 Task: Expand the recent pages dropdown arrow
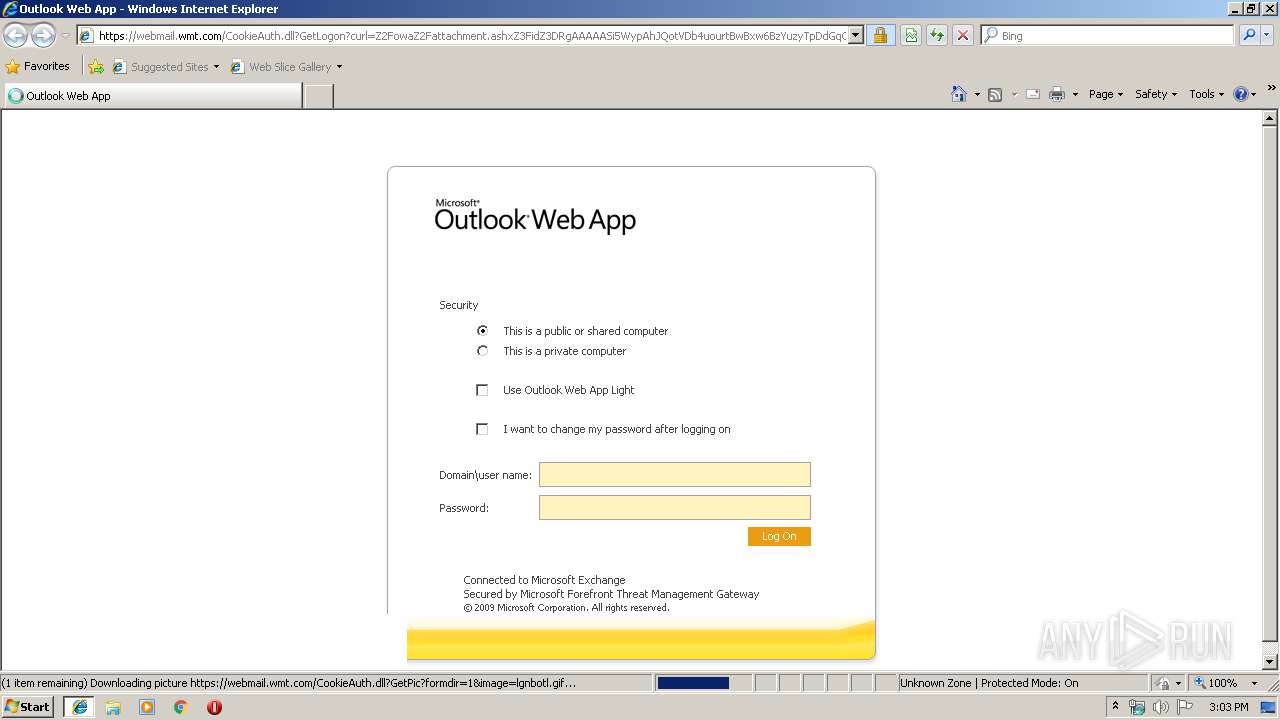[x=65, y=36]
